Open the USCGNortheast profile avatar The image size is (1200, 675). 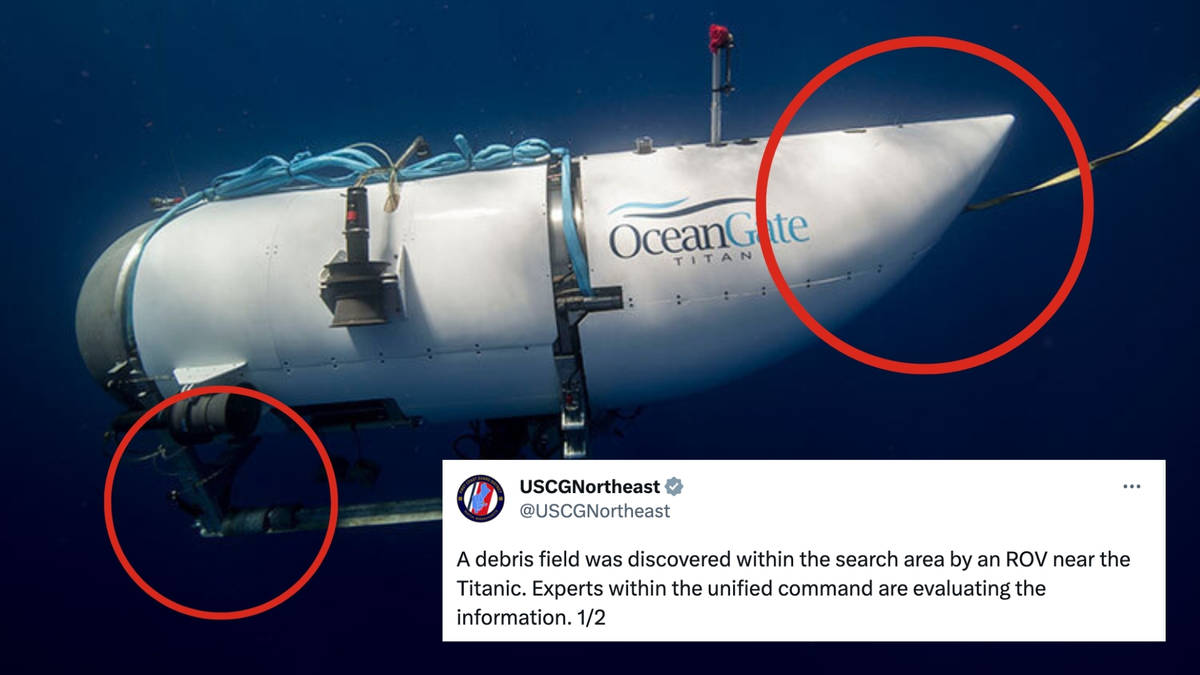coord(481,498)
